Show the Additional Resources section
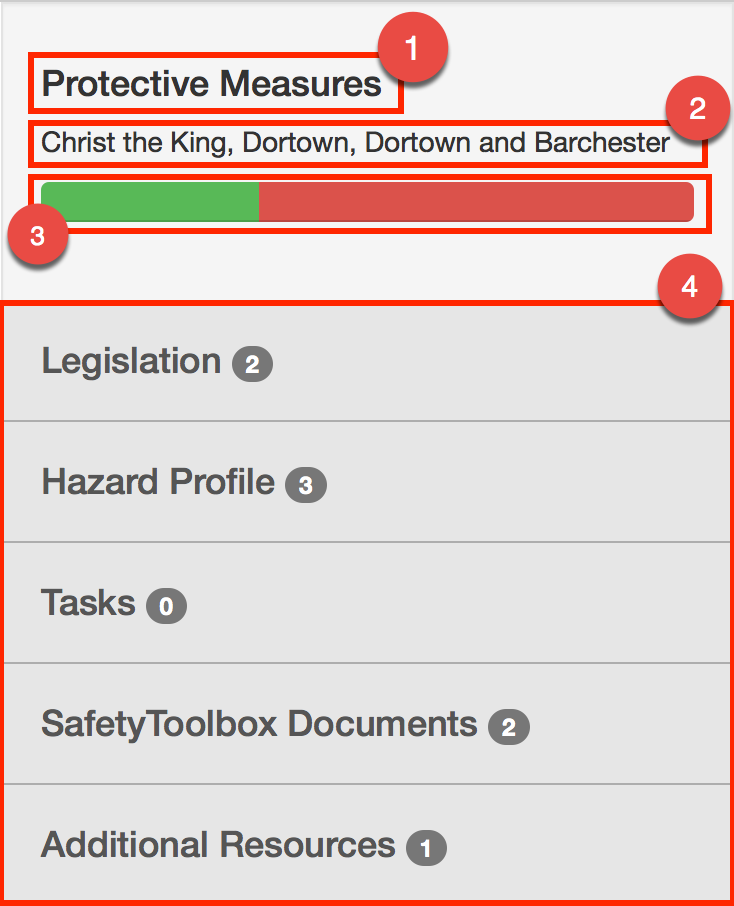Image resolution: width=734 pixels, height=906 pixels. 217,845
